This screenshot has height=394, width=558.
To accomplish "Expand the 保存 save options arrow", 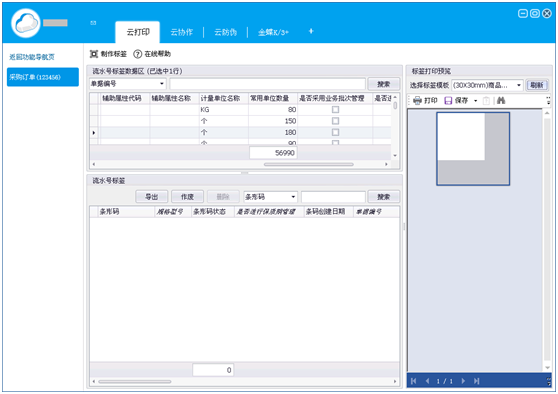I will click(475, 101).
